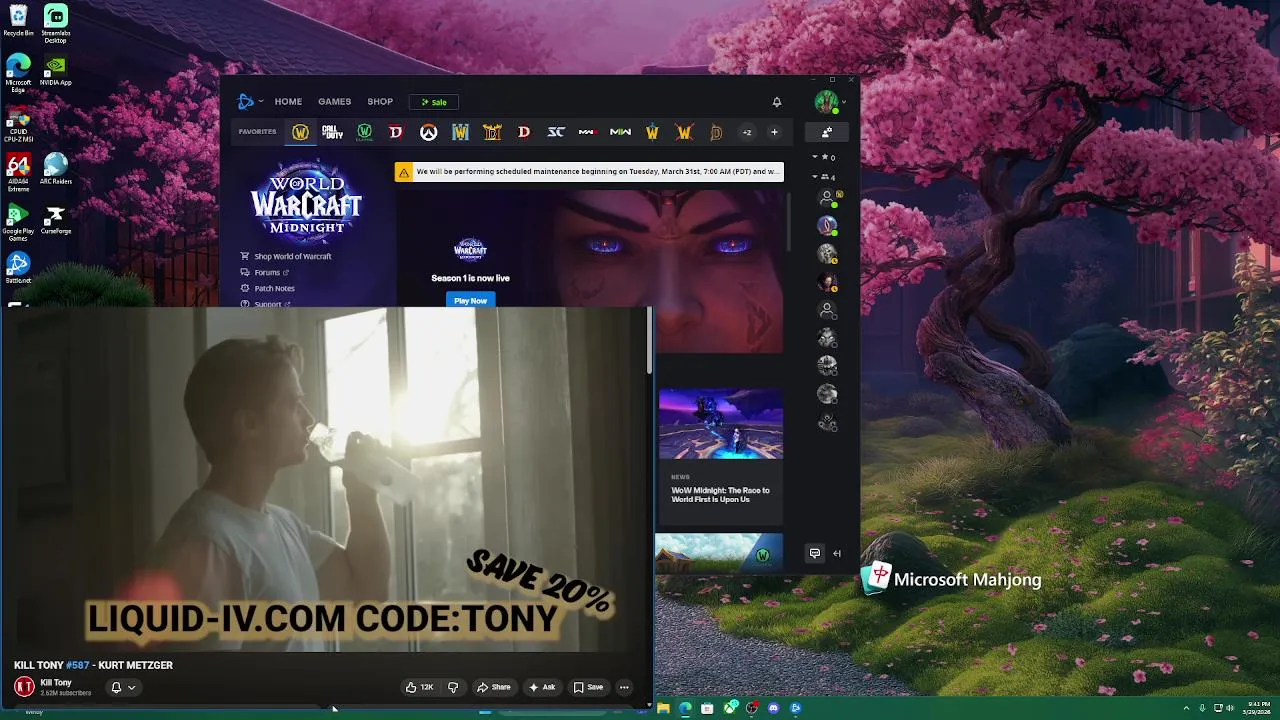Click the Microsoft Mahjong overlay label
The width and height of the screenshot is (1280, 720).
[953, 579]
